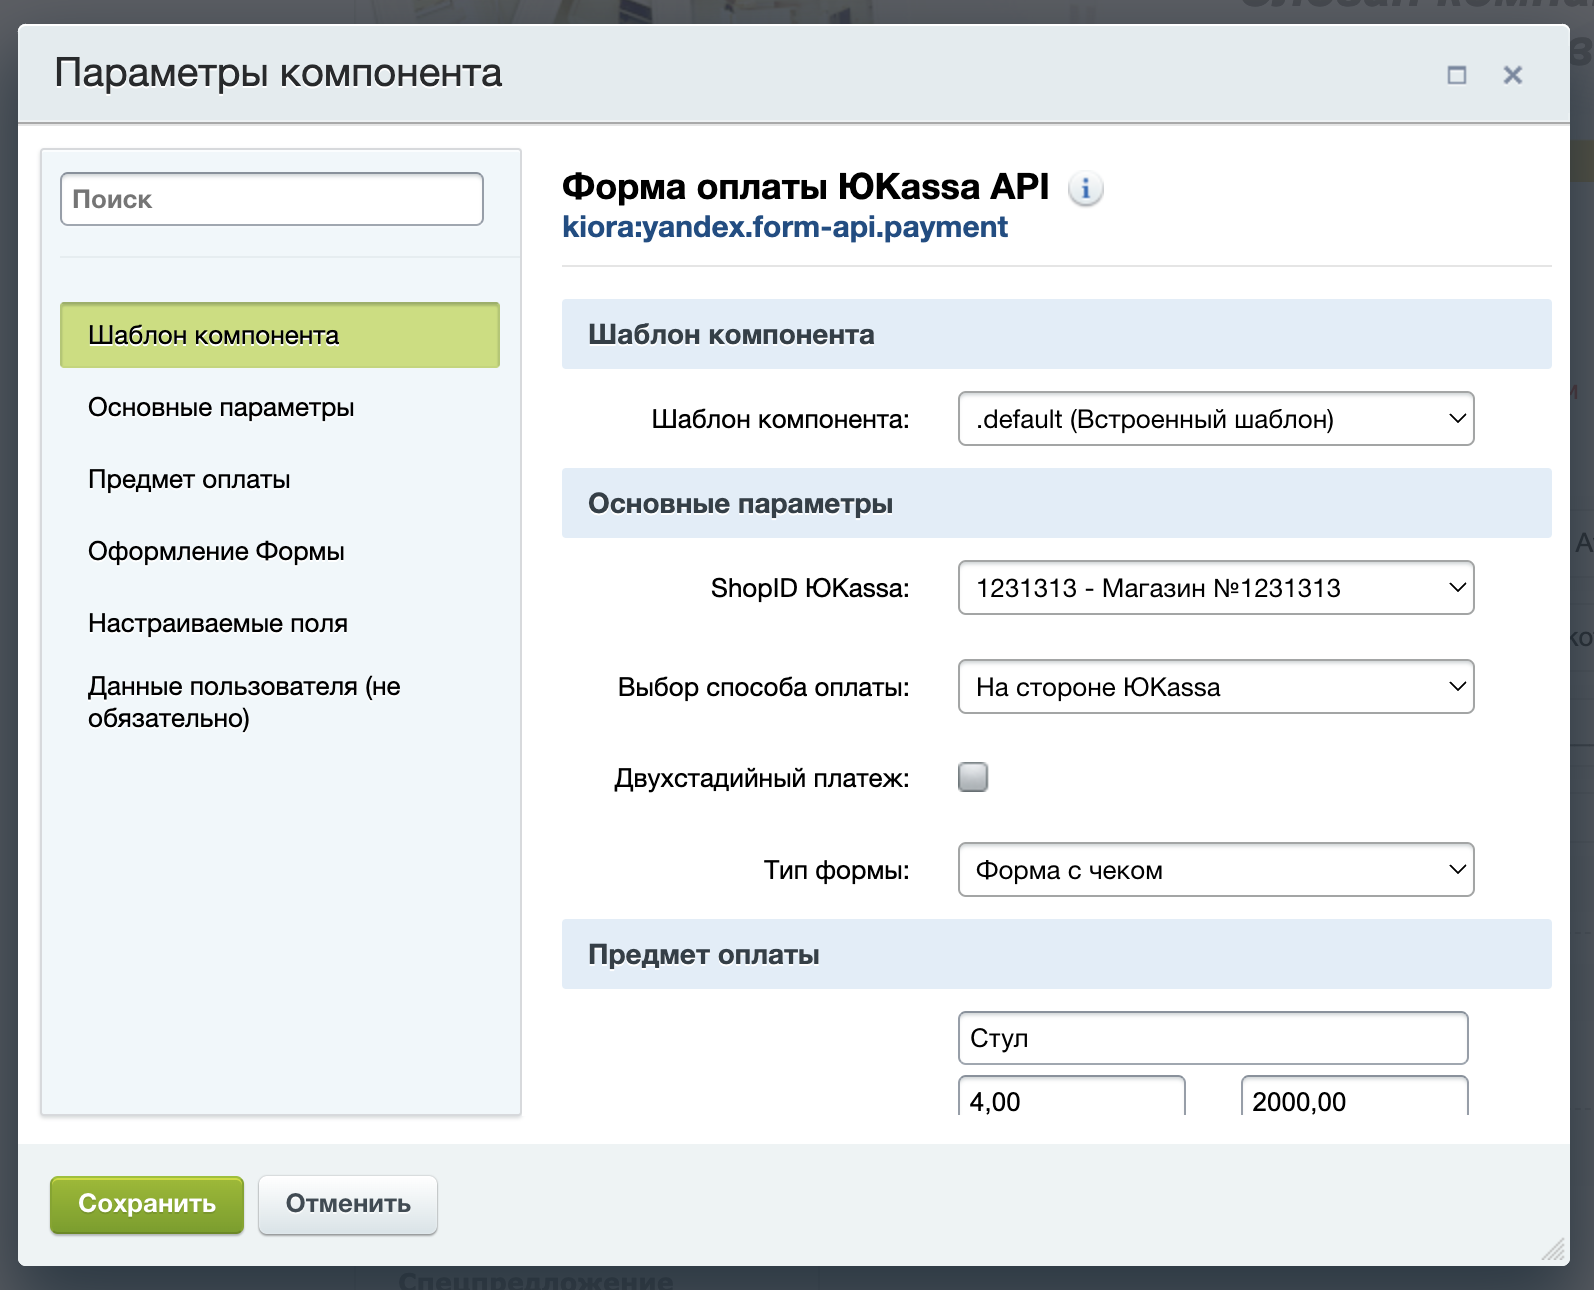Click the info icon beside the form title
Screen dimensions: 1594x1290
[x=1085, y=188]
